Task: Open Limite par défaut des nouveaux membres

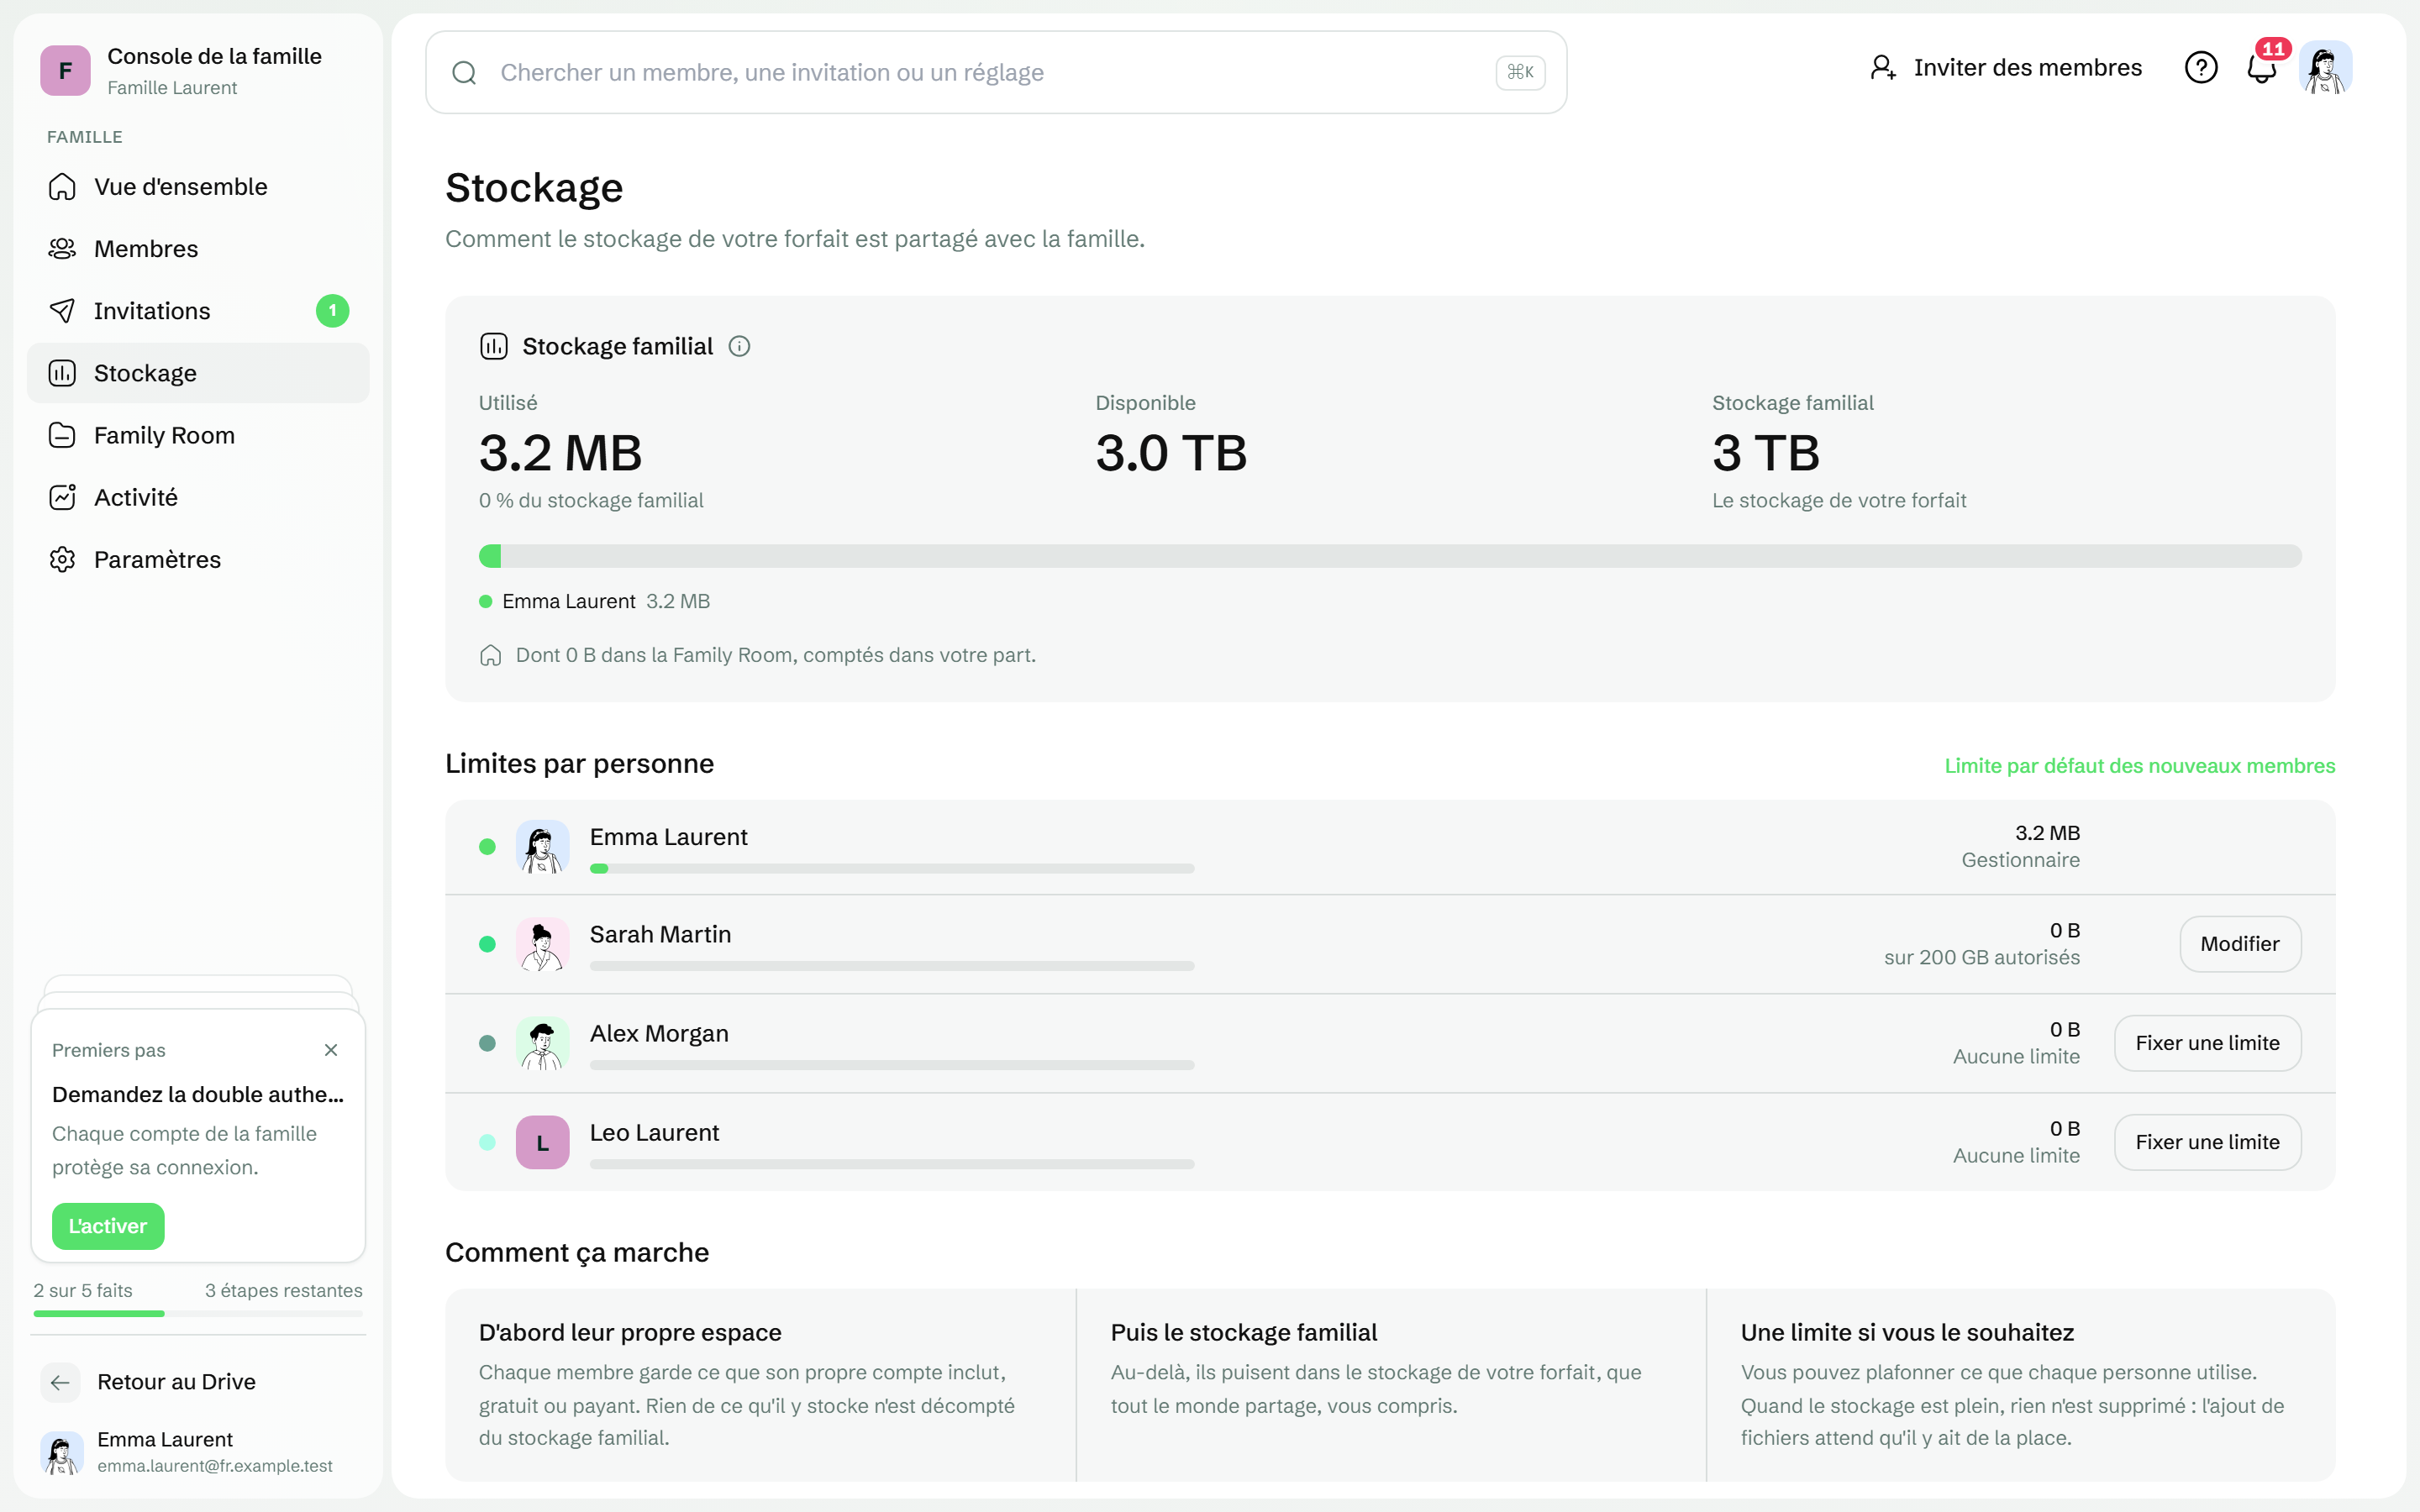Action: click(x=2140, y=766)
